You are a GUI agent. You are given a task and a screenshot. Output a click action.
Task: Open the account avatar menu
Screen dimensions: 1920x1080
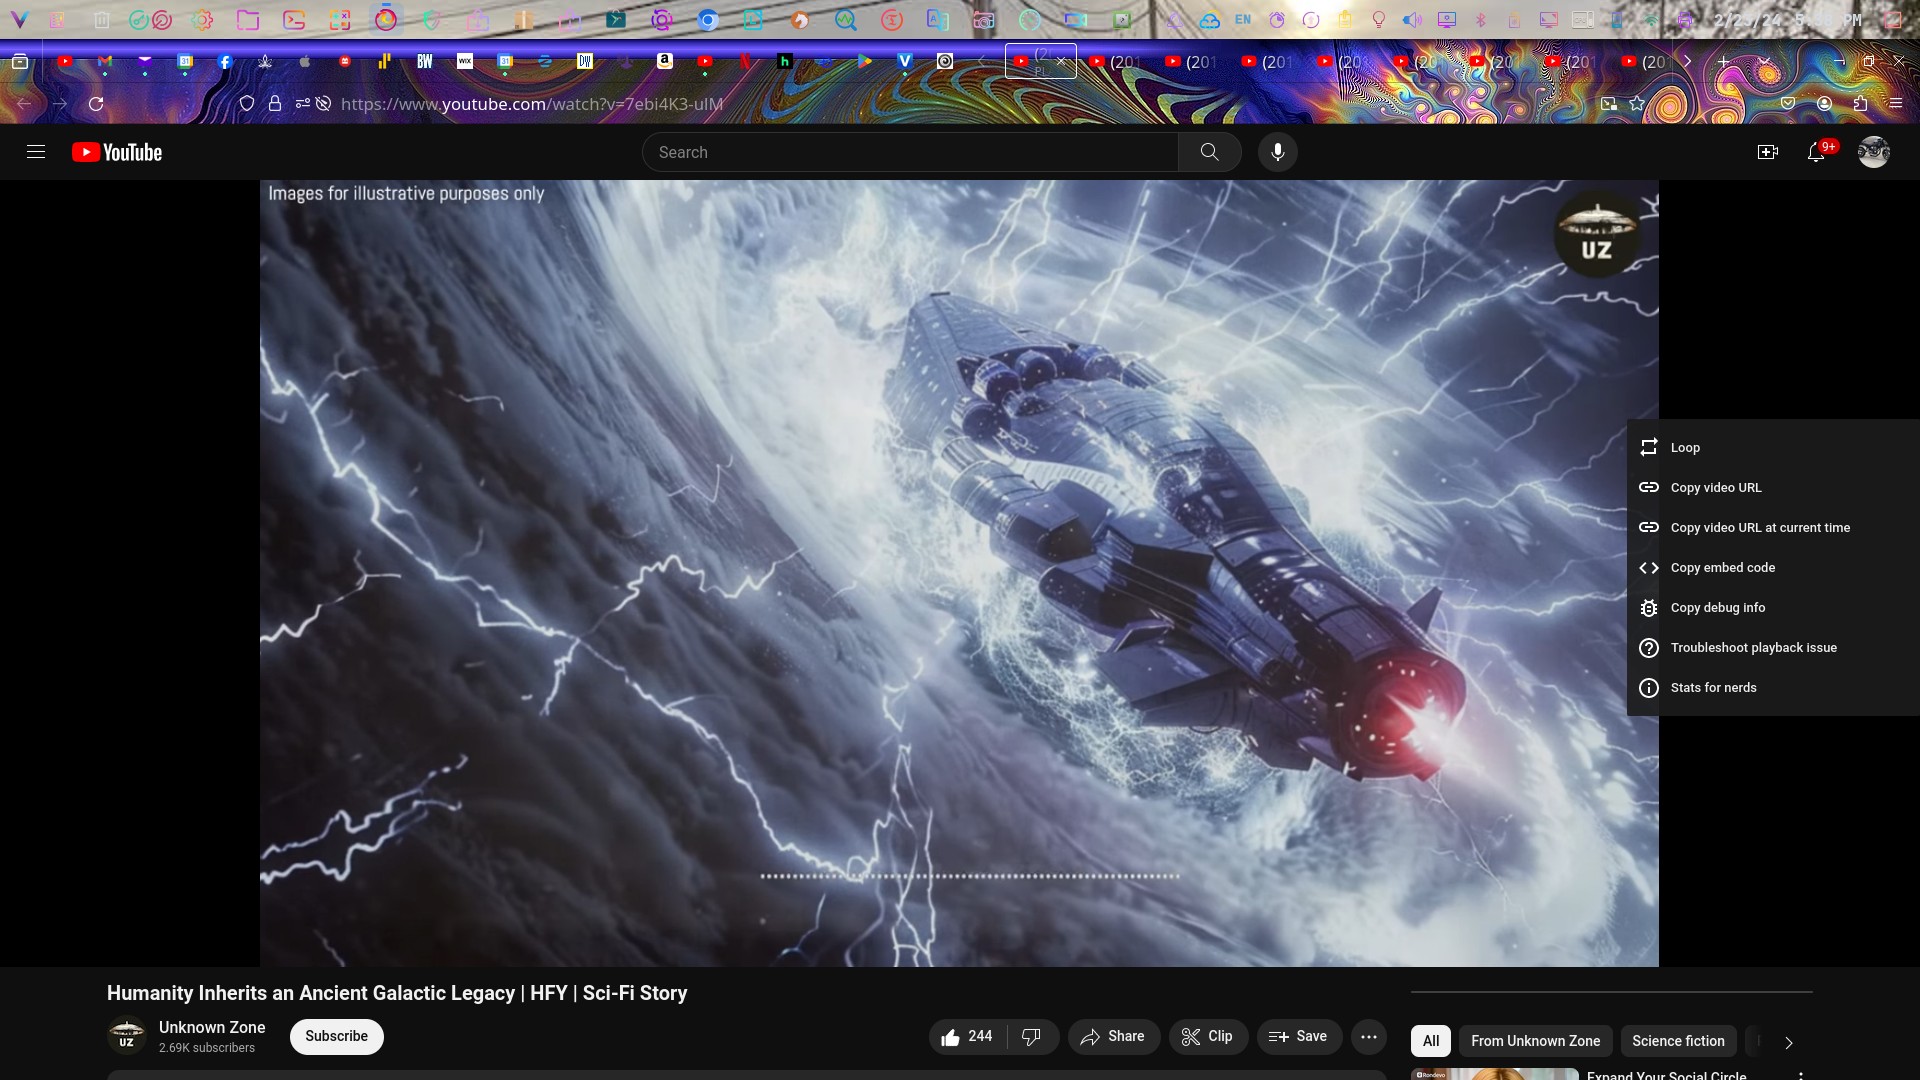coord(1873,152)
